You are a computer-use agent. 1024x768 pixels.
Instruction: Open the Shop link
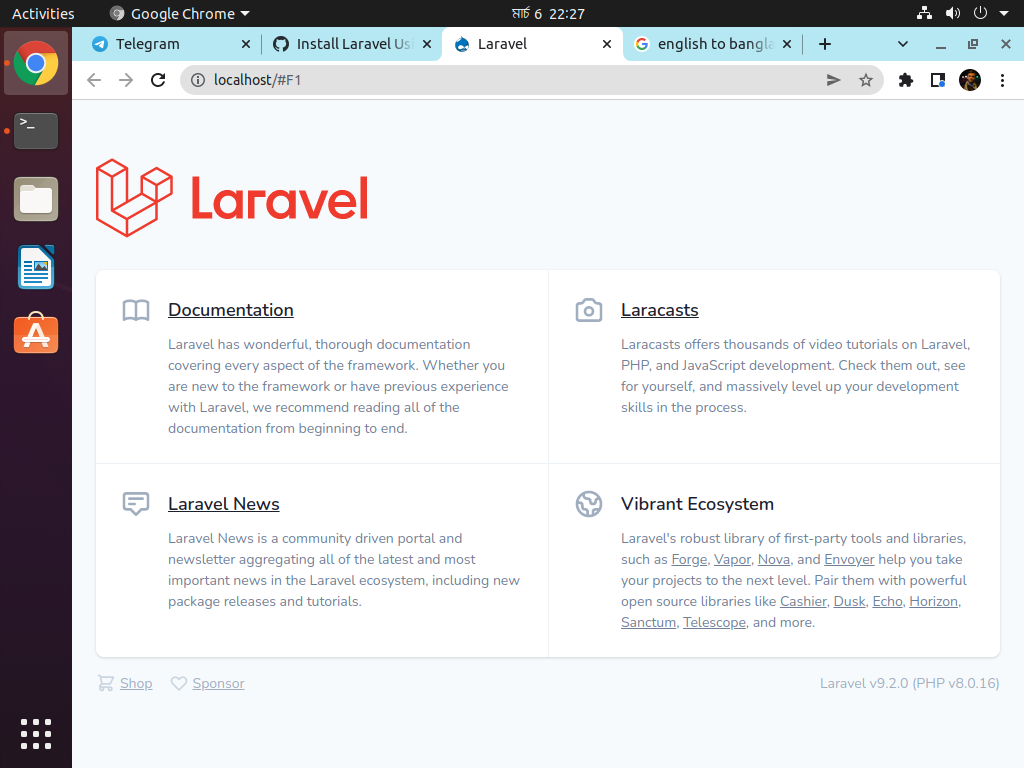[x=136, y=683]
